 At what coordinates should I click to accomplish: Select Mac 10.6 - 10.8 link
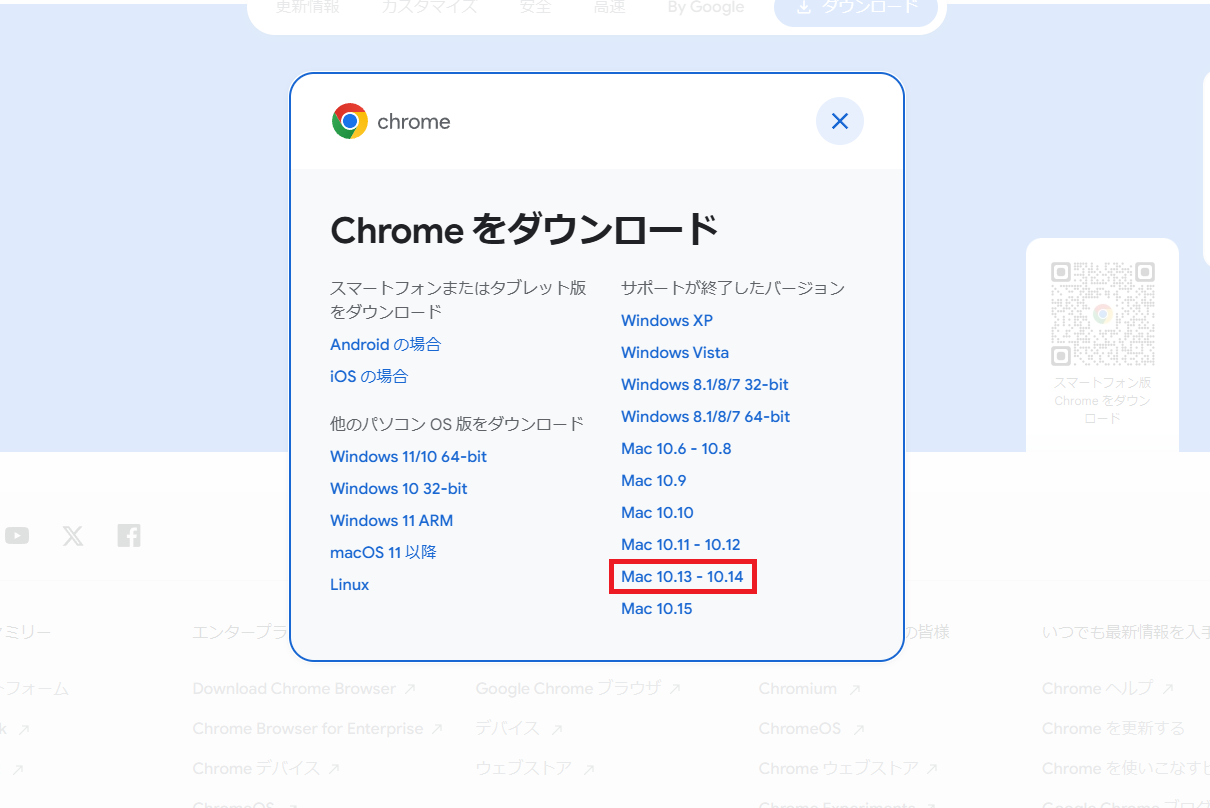tap(676, 448)
